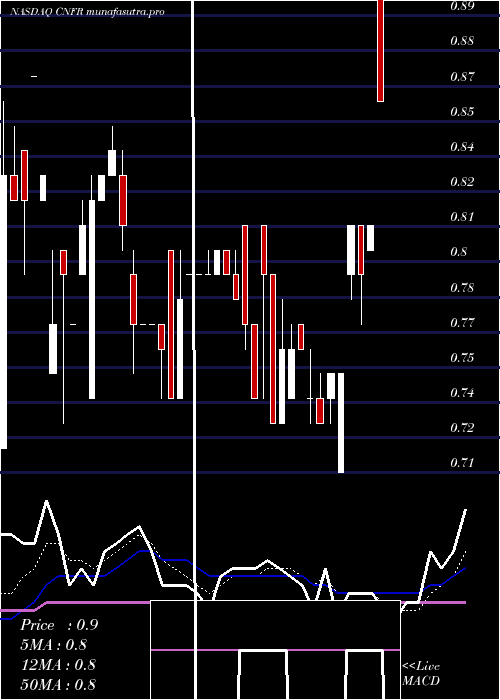
Task: Click the 0.85 price axis label
Action: [x=462, y=112]
